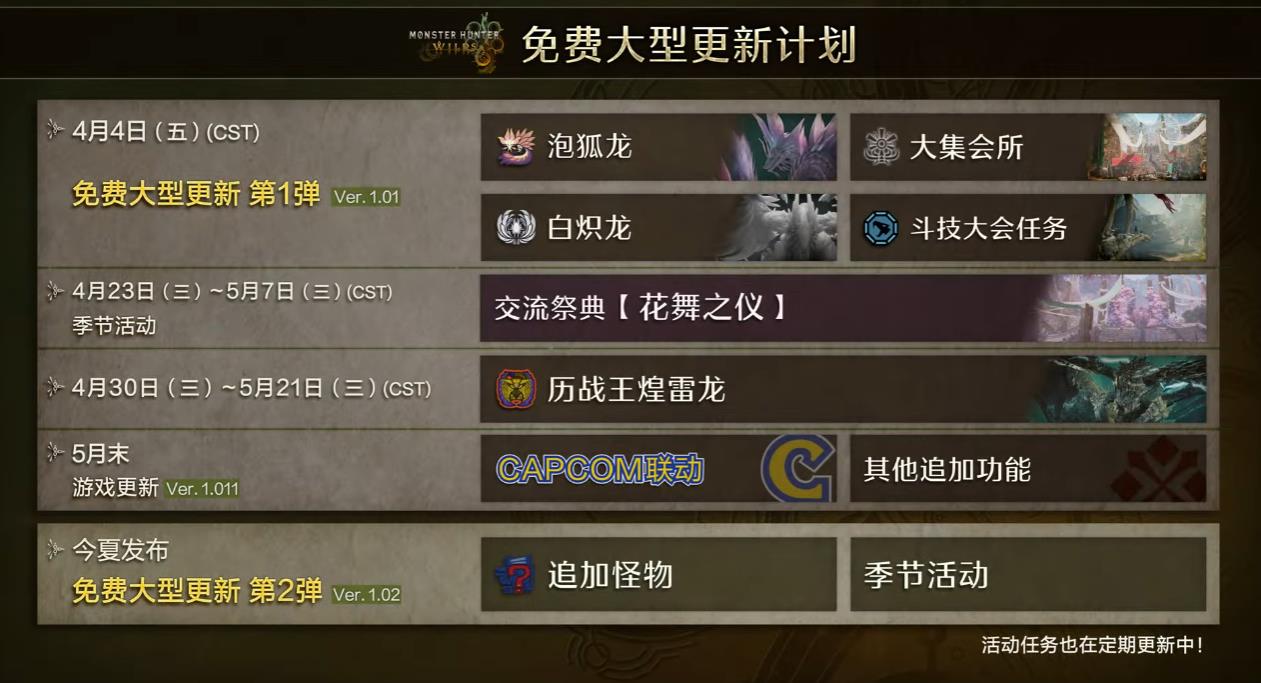
Task: Click the 大集会所 emblem icon
Action: [881, 147]
